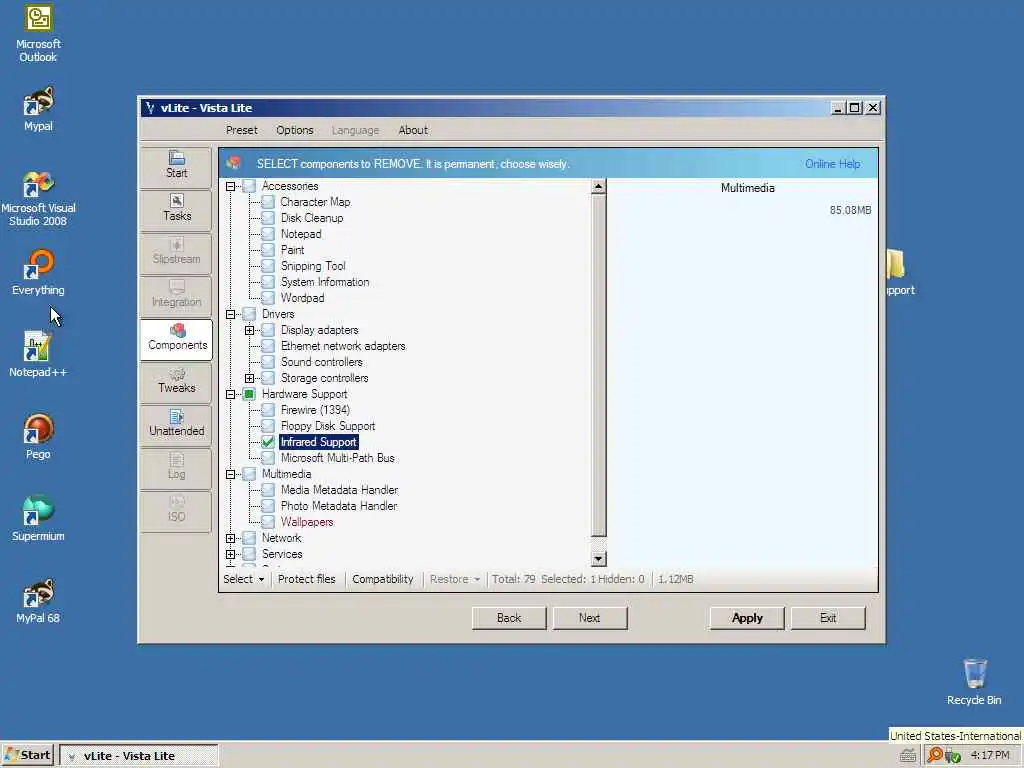Open the Language menu

tap(355, 130)
